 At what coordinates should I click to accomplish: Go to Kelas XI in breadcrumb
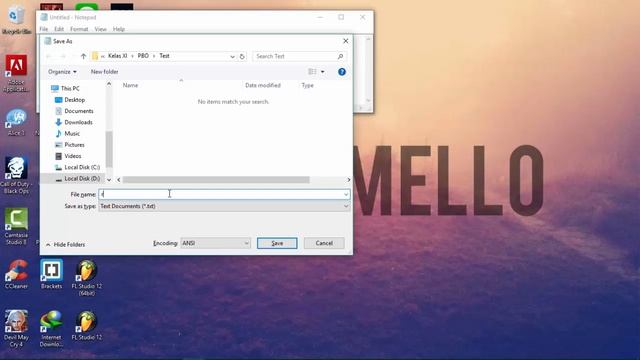point(118,56)
